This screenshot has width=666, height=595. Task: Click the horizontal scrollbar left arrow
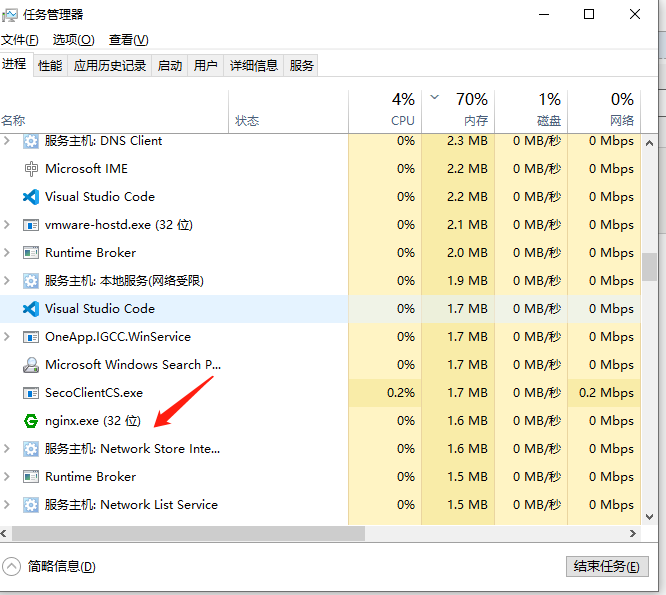point(4,533)
